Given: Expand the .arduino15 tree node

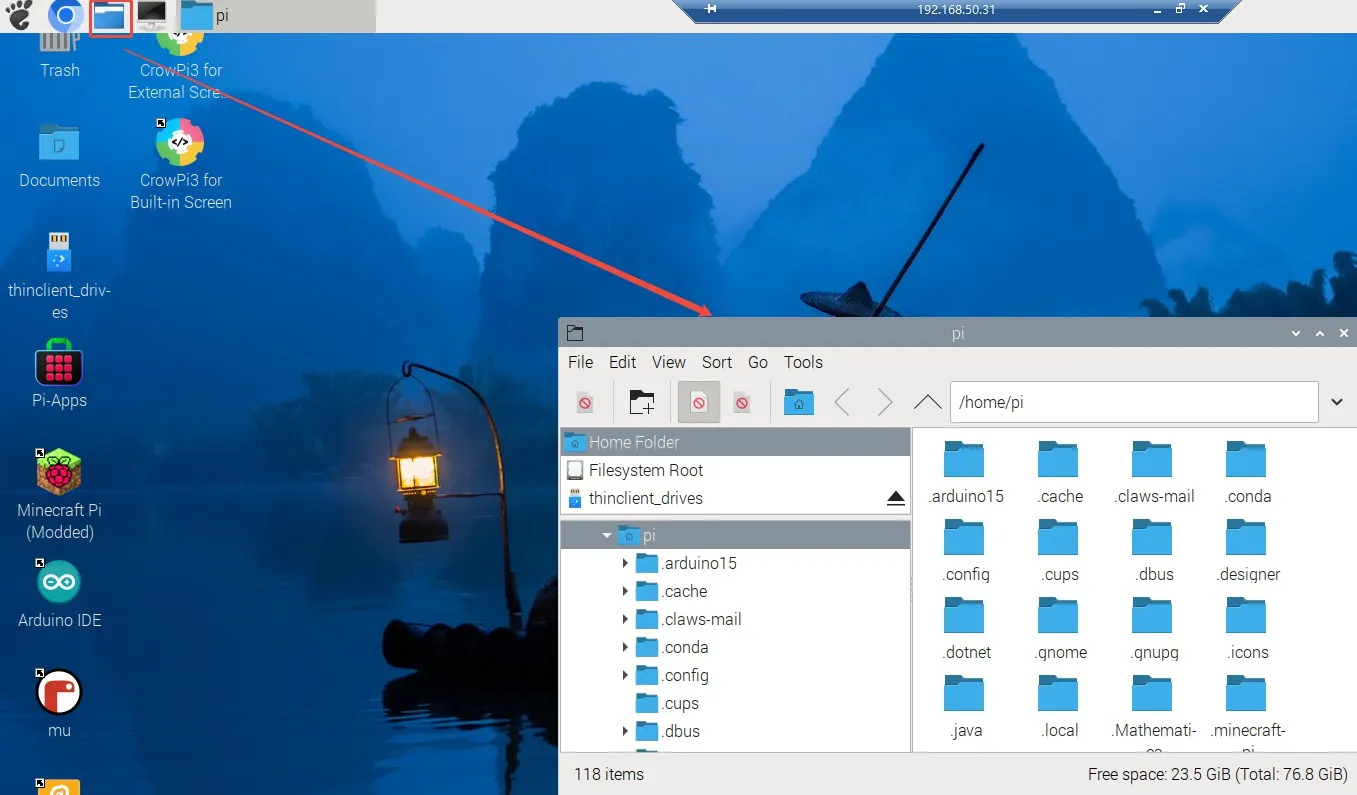Looking at the screenshot, I should click(x=625, y=563).
